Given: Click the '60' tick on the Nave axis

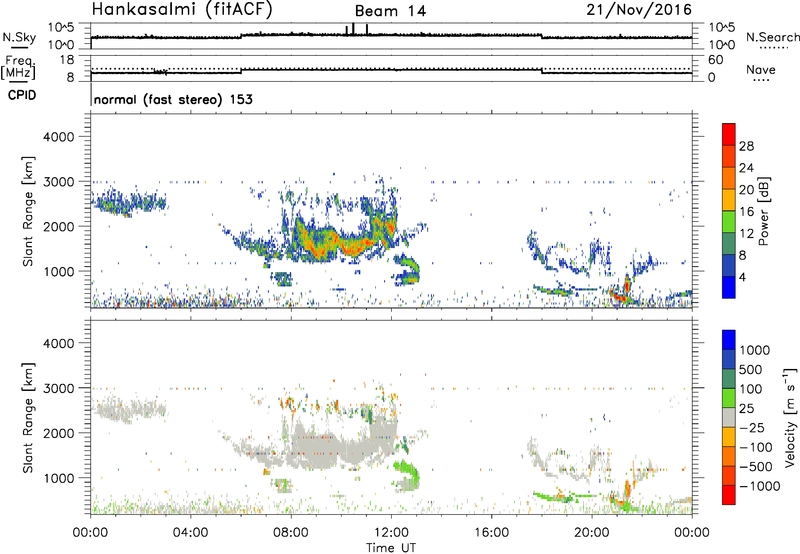Looking at the screenshot, I should [715, 60].
